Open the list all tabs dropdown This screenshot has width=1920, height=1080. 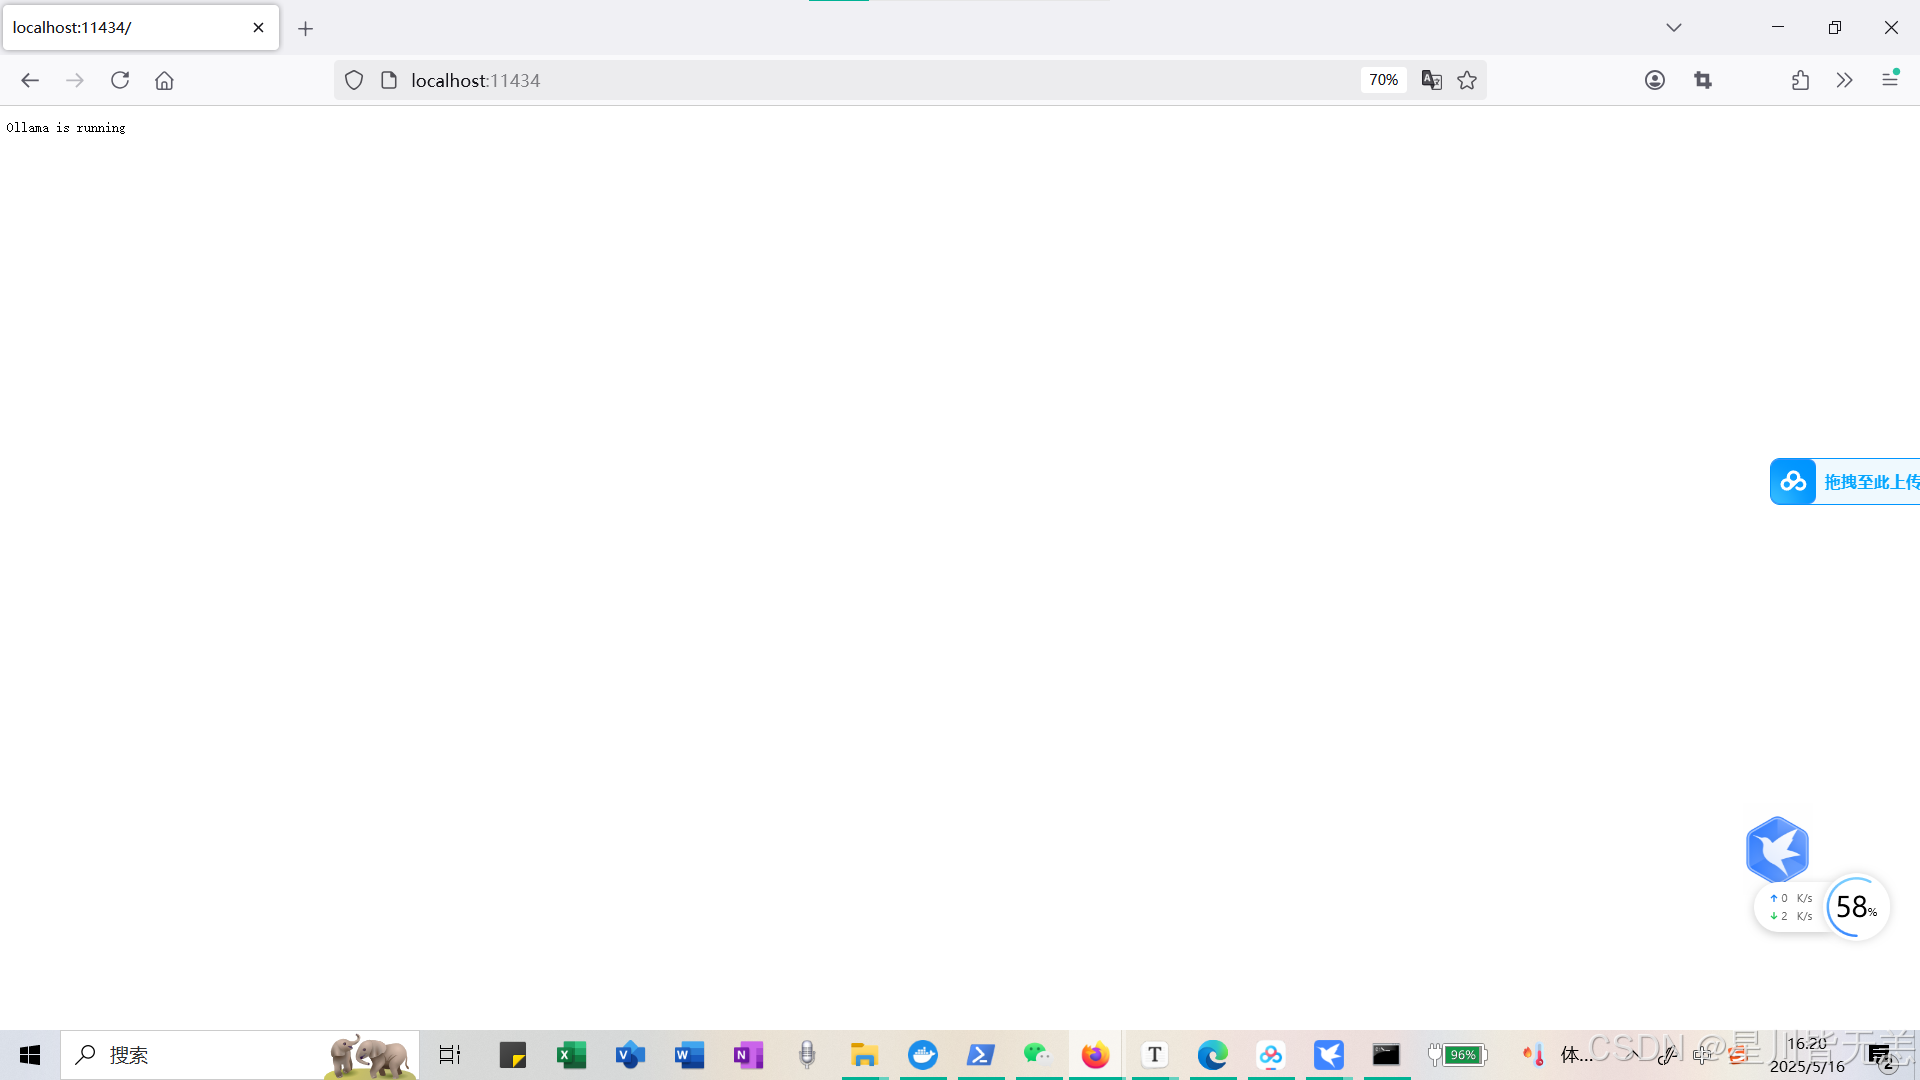pyautogui.click(x=1673, y=27)
